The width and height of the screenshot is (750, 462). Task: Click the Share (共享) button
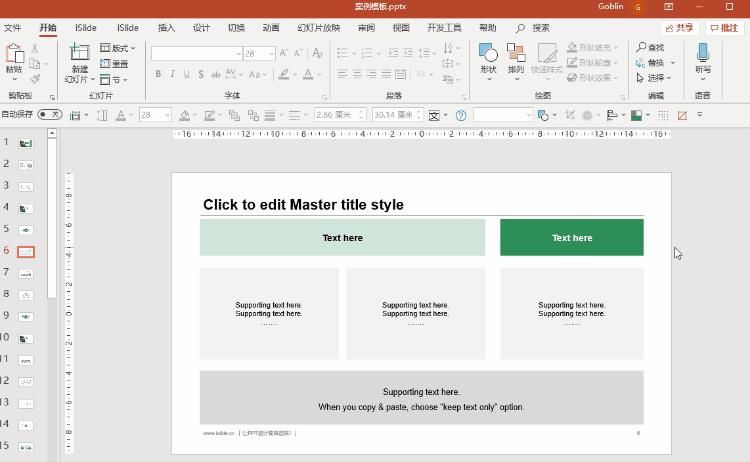point(679,28)
